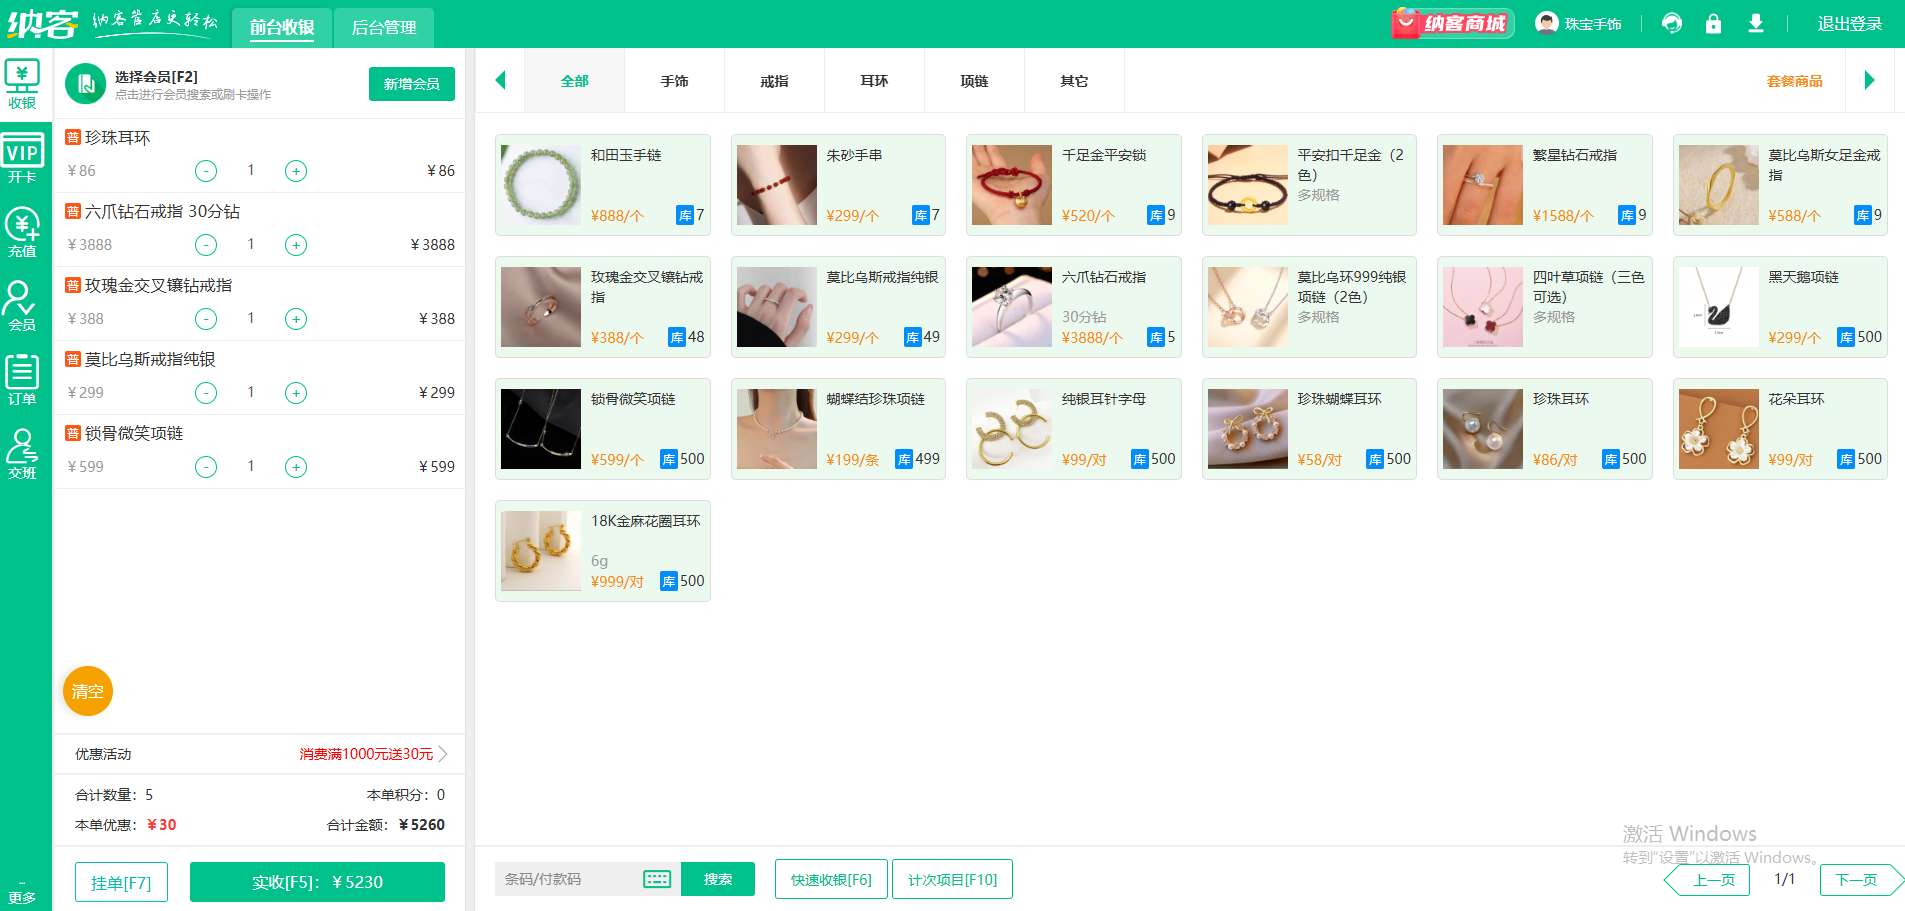Click 计次项目[F10] button
This screenshot has width=1905, height=911.
point(953,879)
